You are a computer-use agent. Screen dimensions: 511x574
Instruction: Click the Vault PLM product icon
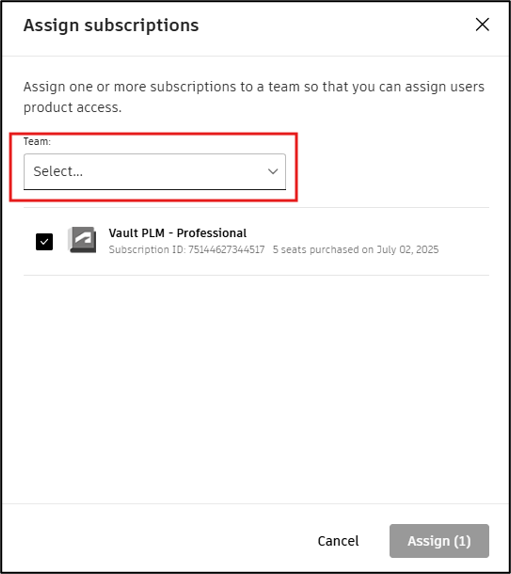(82, 240)
